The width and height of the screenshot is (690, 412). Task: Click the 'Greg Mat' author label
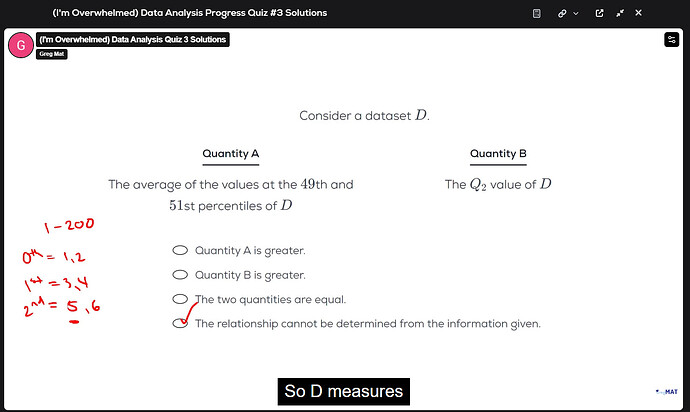pyautogui.click(x=50, y=54)
